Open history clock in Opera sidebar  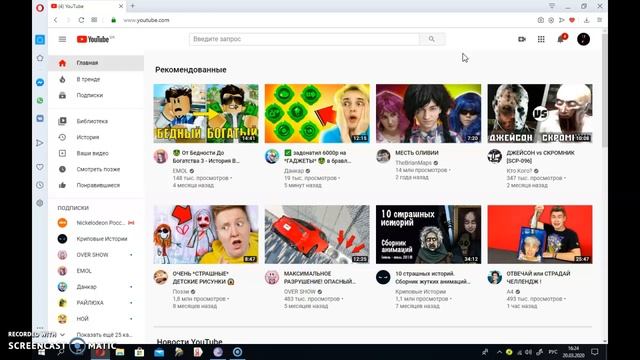40,185
